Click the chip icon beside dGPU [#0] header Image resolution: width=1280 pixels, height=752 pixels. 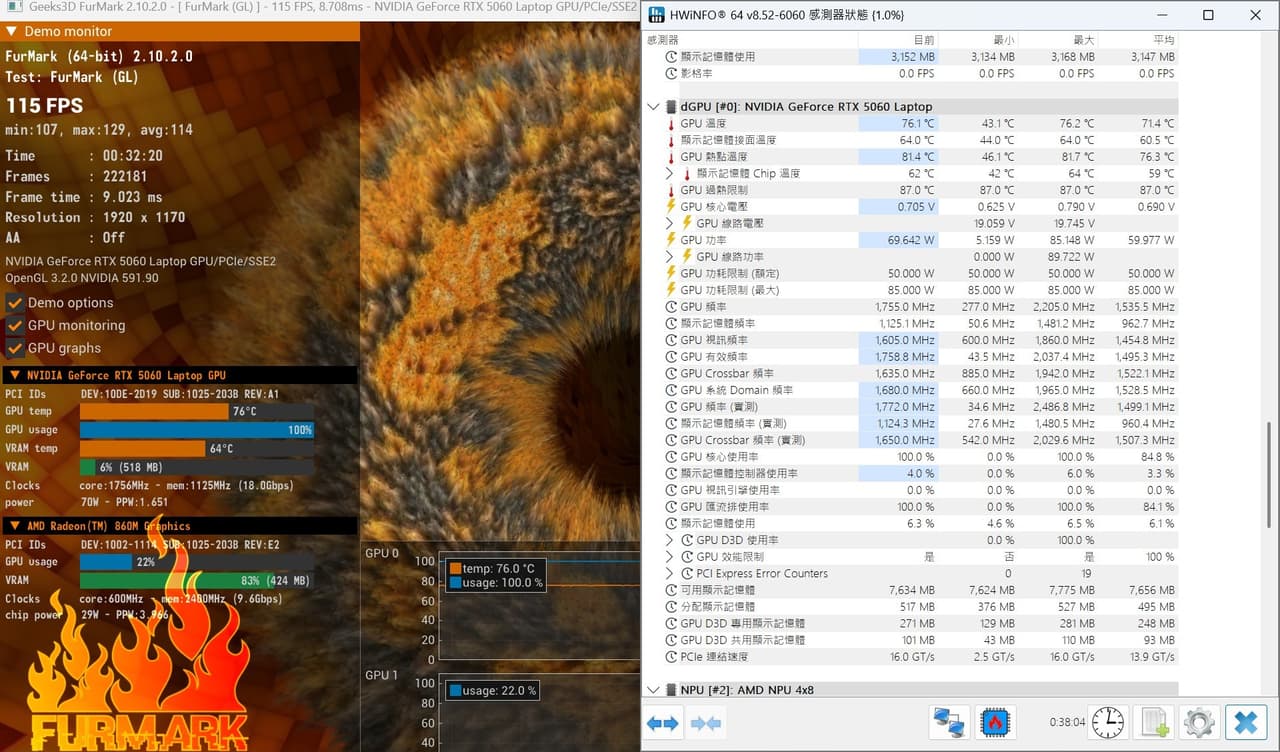coord(671,107)
